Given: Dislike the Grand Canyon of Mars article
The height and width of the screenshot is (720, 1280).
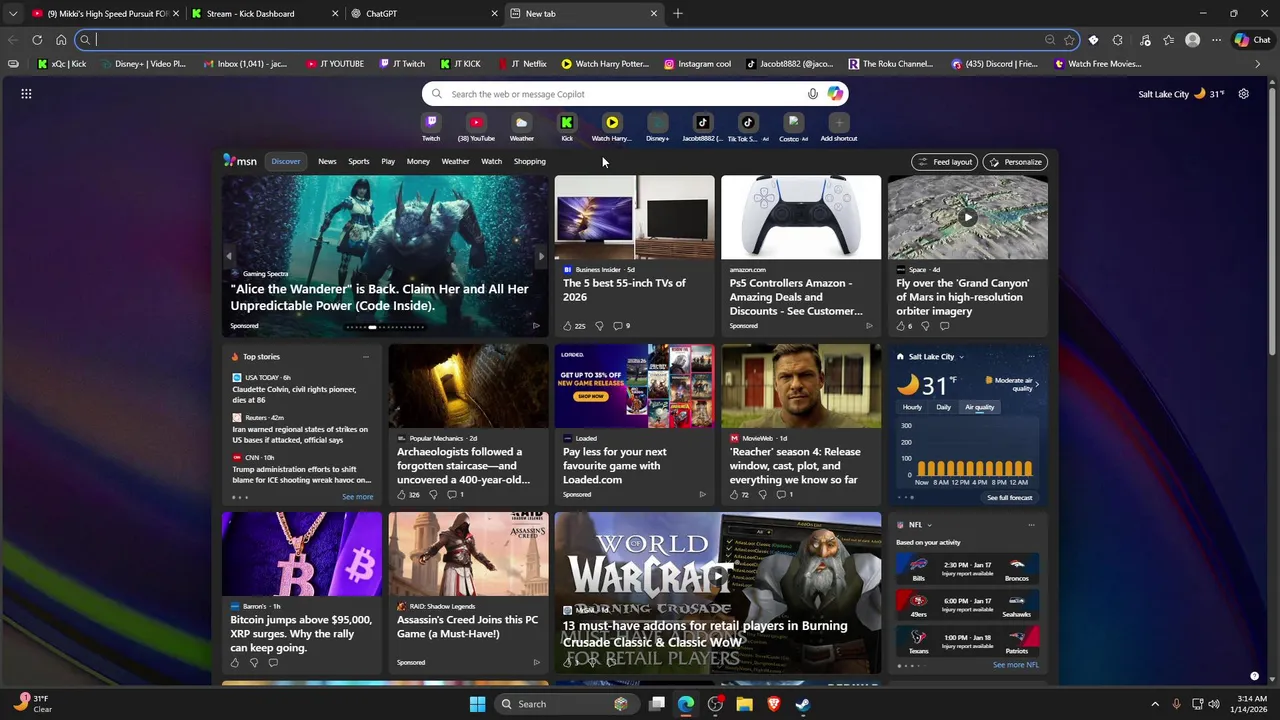Looking at the screenshot, I should point(925,326).
